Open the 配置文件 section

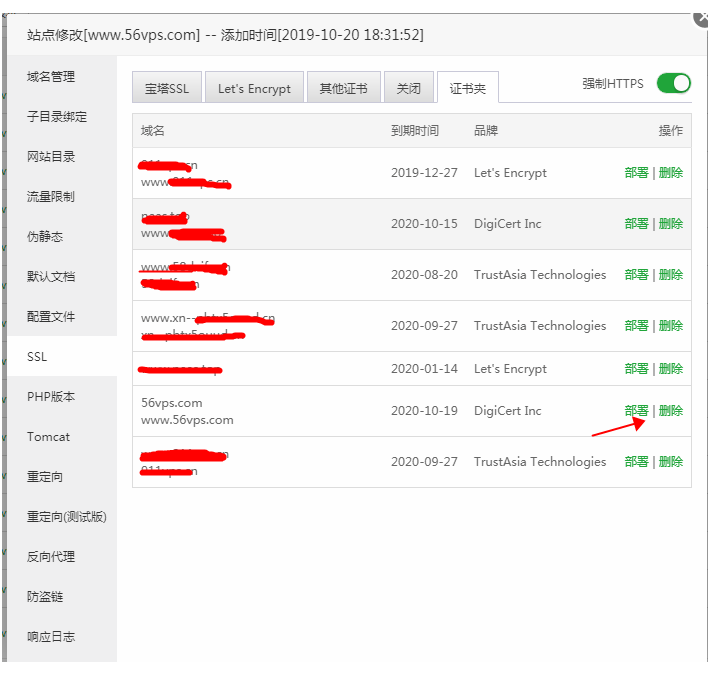click(x=51, y=317)
